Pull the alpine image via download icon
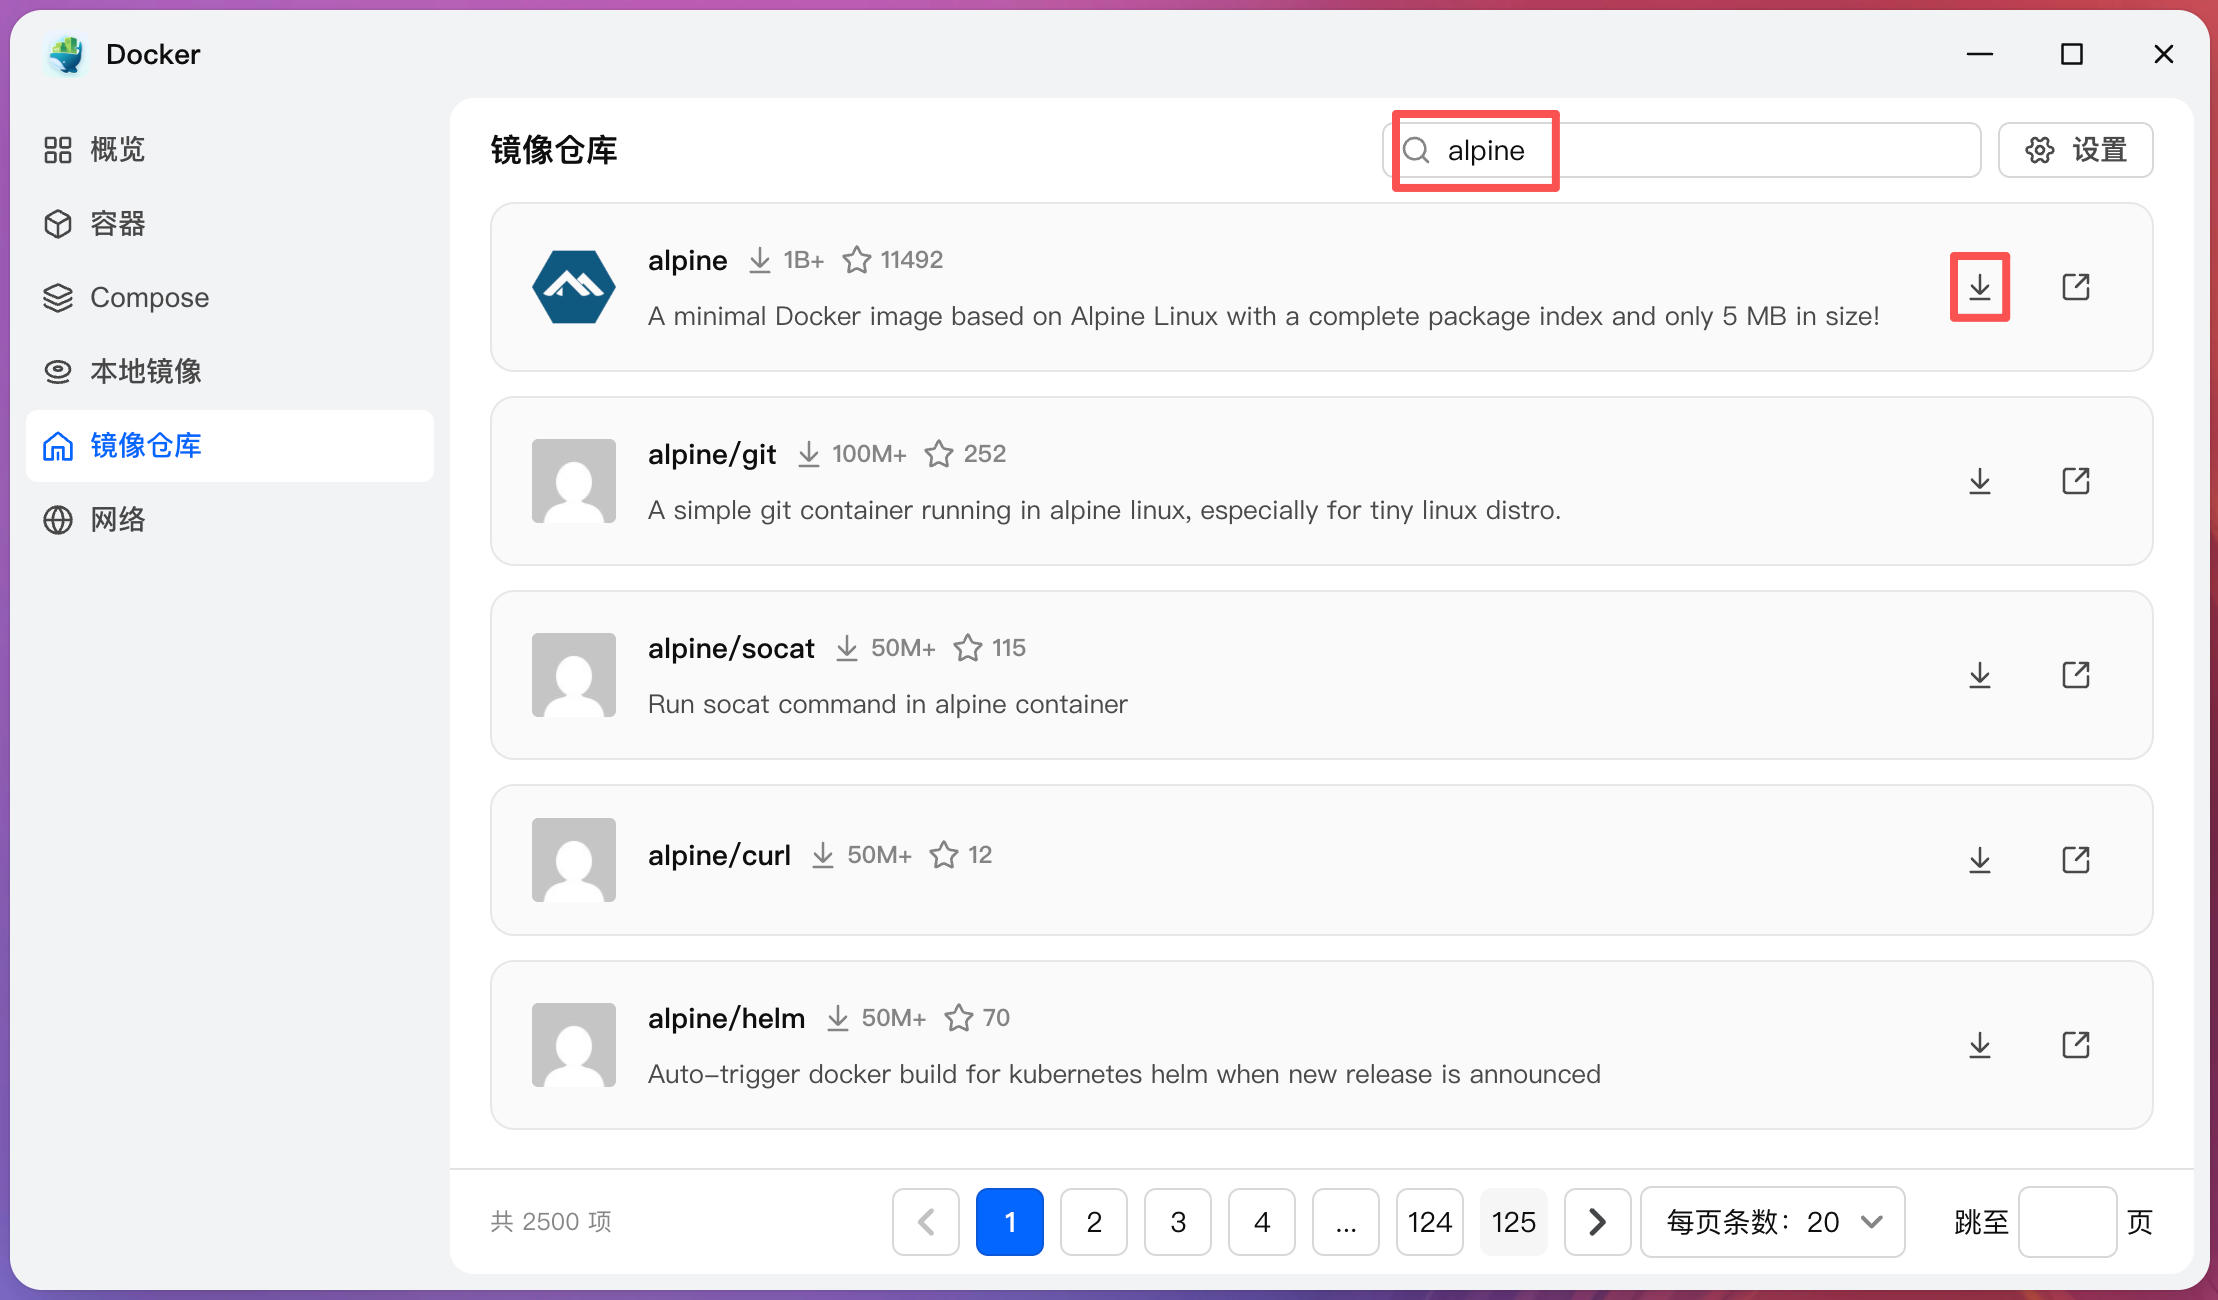Viewport: 2218px width, 1300px height. point(1980,287)
